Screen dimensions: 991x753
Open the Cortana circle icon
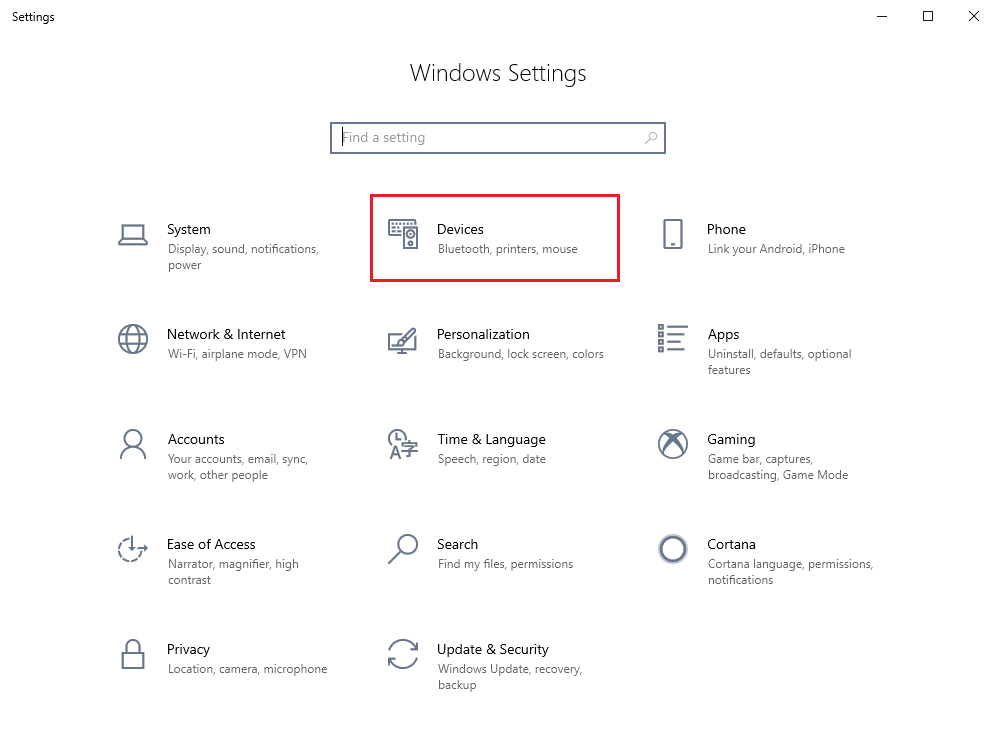coord(672,549)
